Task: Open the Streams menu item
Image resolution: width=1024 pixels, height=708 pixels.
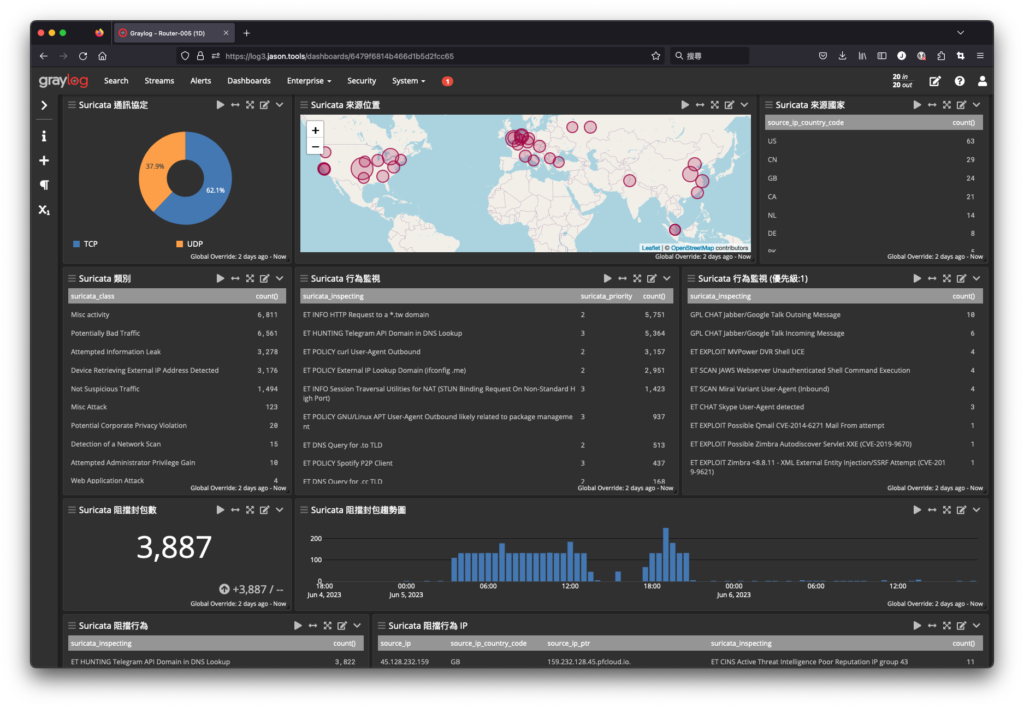Action: (159, 81)
